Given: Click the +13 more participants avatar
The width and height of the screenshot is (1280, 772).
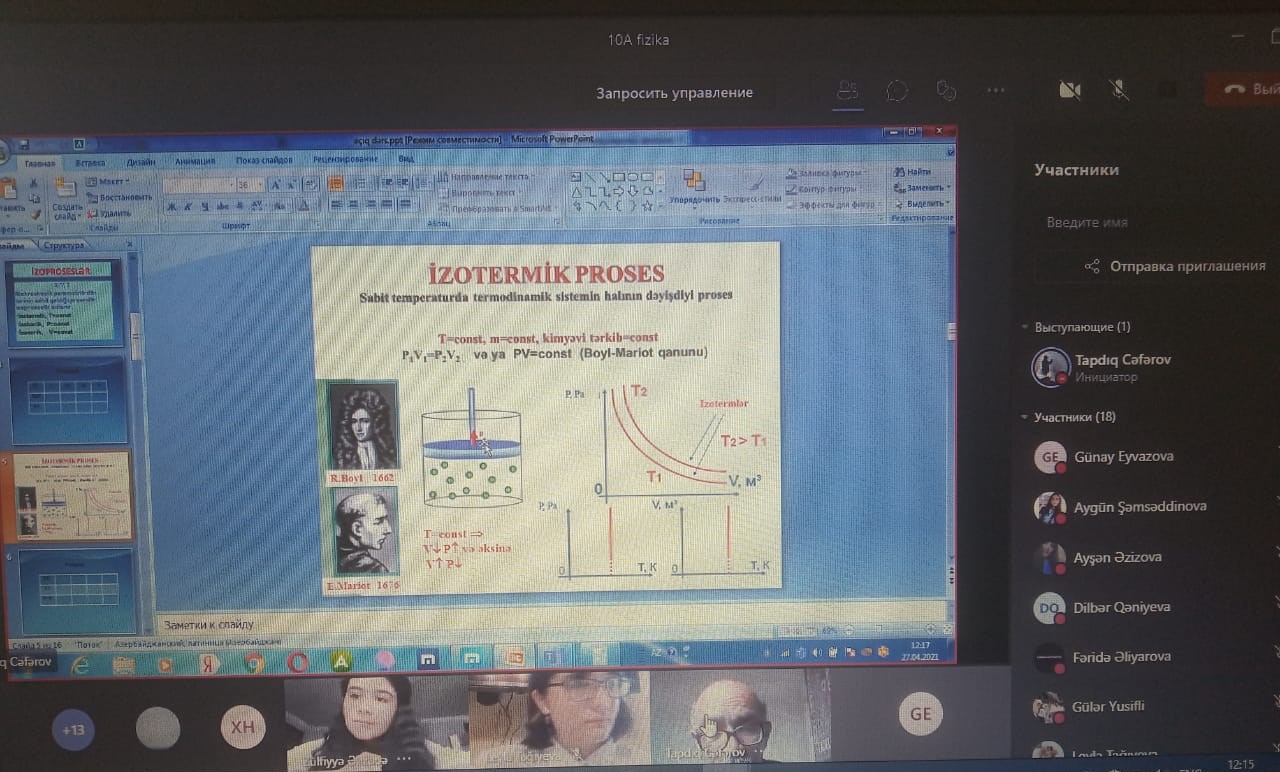Looking at the screenshot, I should [73, 730].
